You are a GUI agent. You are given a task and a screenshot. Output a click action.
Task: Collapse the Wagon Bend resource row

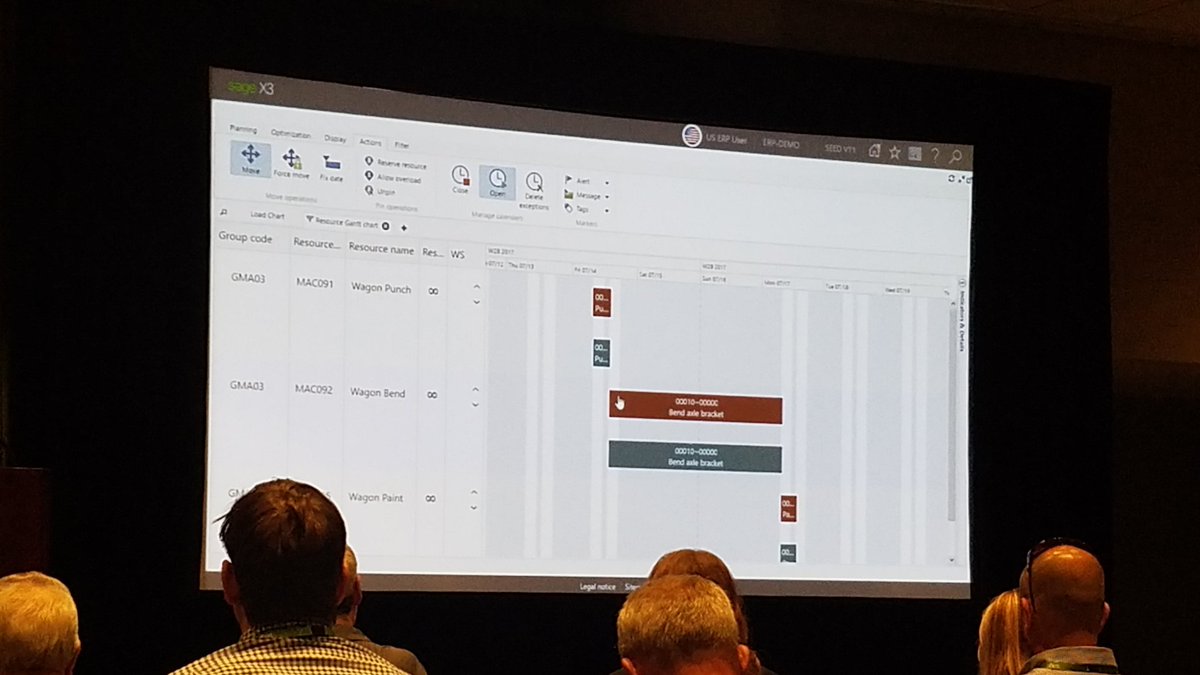click(475, 389)
